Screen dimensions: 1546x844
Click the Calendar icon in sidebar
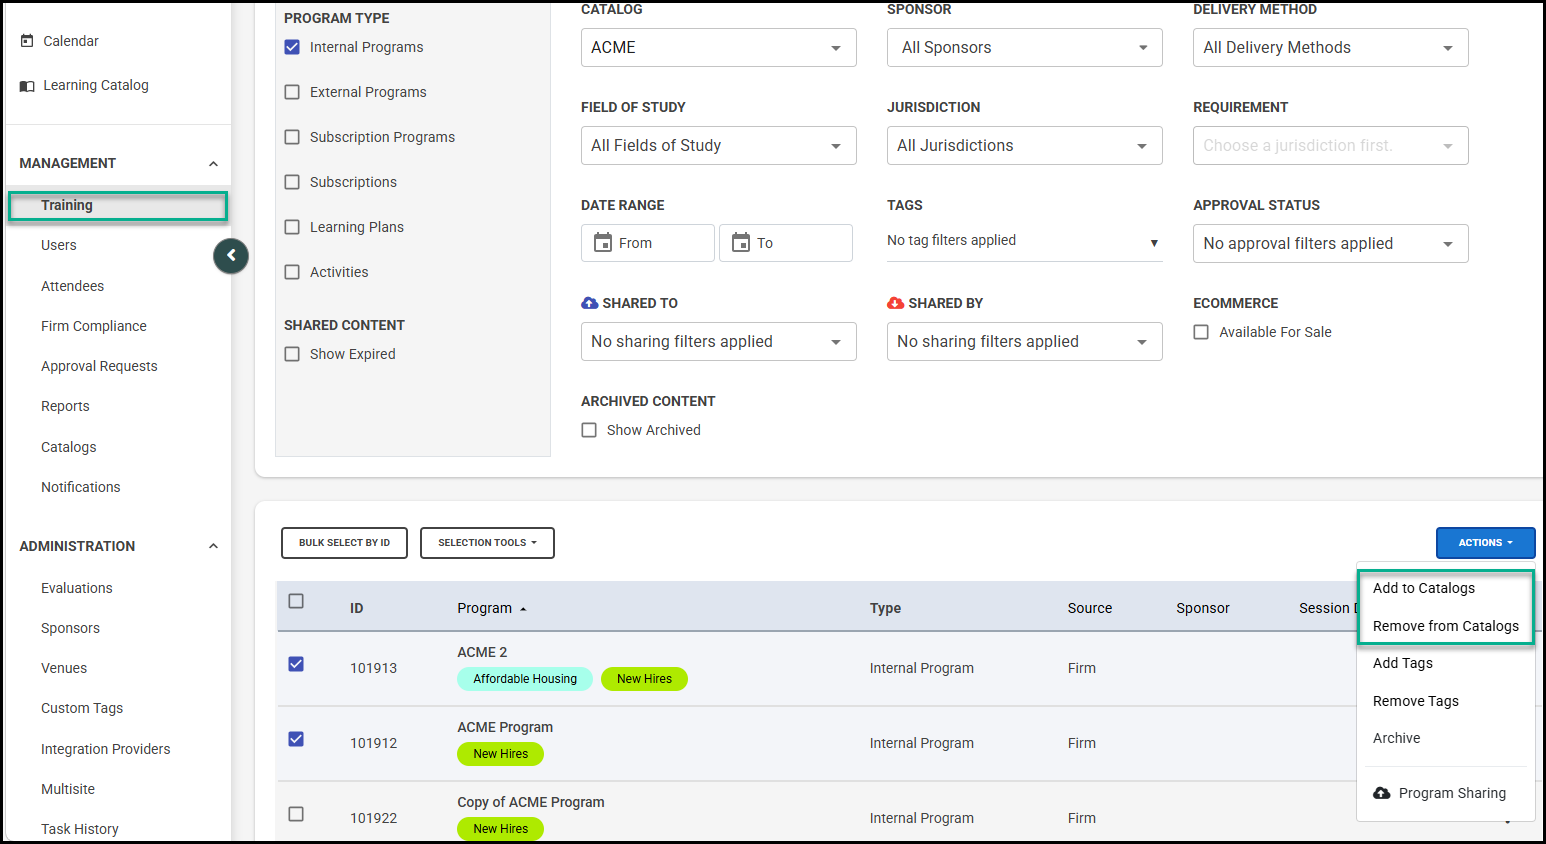pos(27,41)
